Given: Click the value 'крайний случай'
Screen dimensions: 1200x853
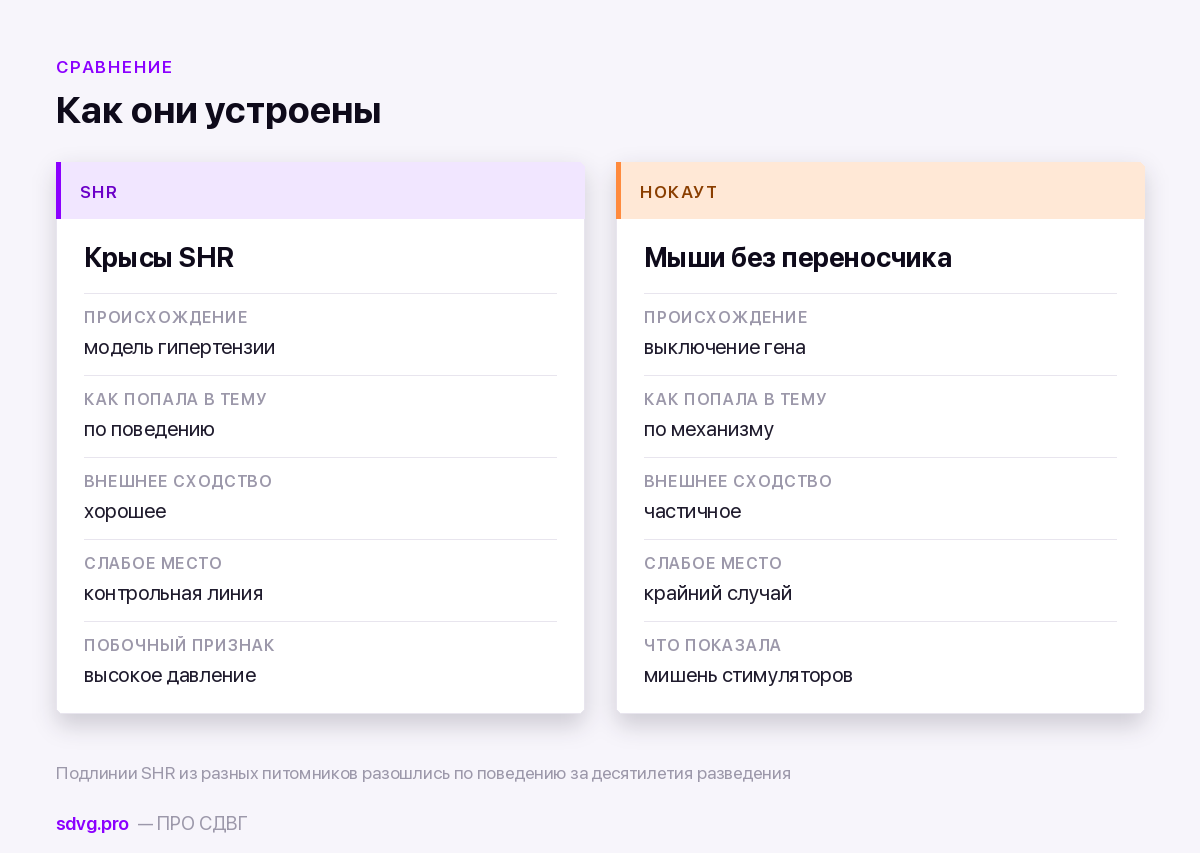Looking at the screenshot, I should [718, 594].
